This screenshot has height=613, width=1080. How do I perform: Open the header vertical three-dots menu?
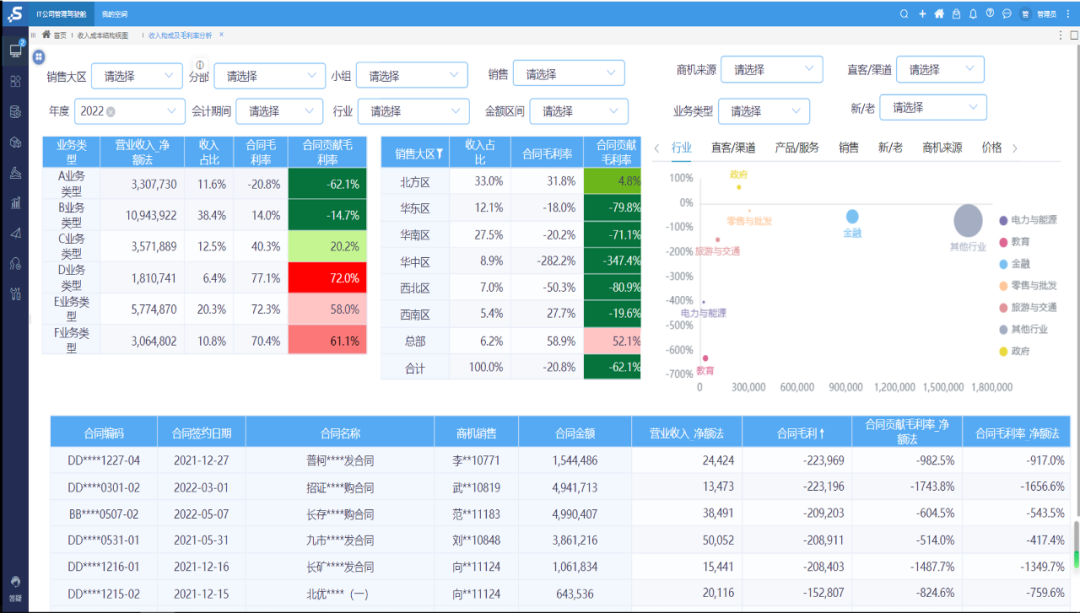tap(1068, 14)
